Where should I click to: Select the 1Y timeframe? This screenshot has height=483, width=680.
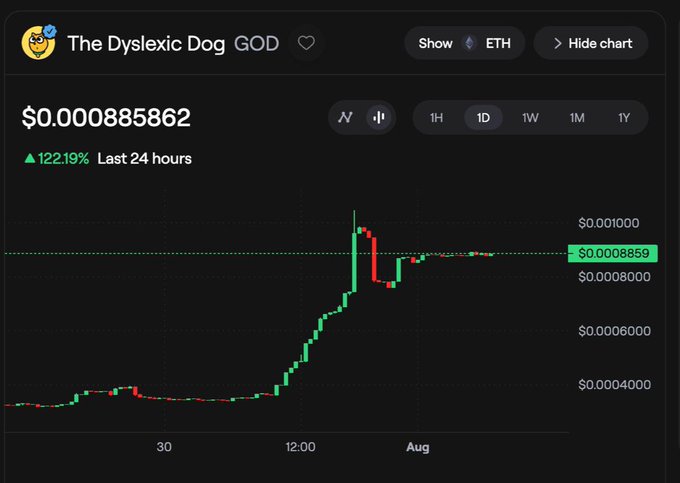(x=624, y=118)
